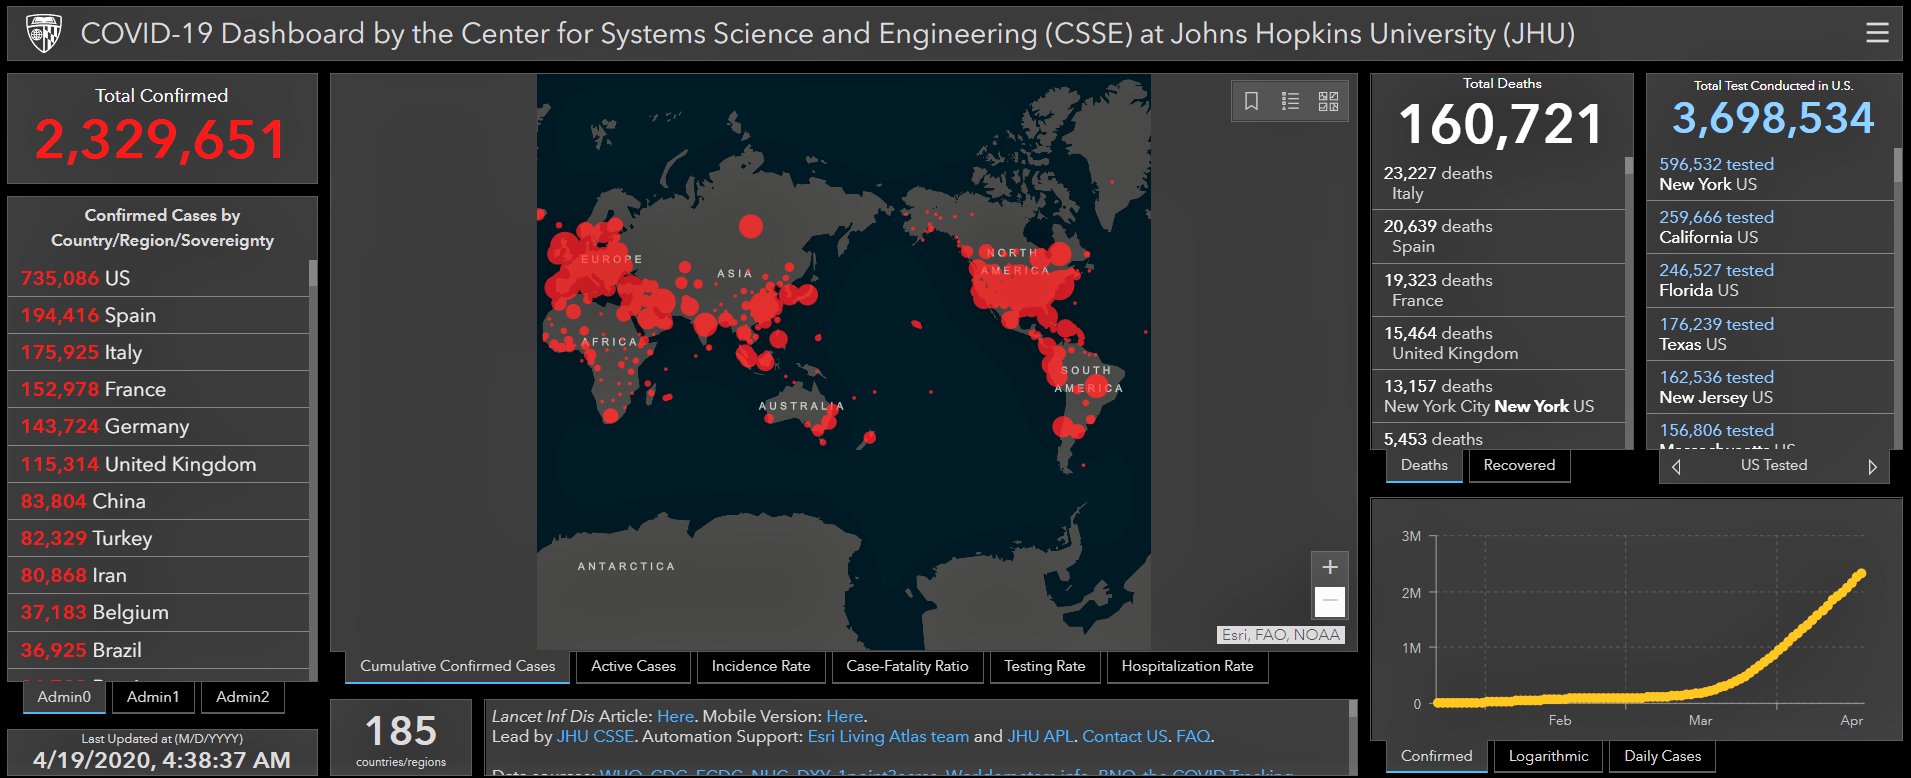Image resolution: width=1911 pixels, height=778 pixels.
Task: Select United Kingdom in confirmed cases list
Action: 158,464
